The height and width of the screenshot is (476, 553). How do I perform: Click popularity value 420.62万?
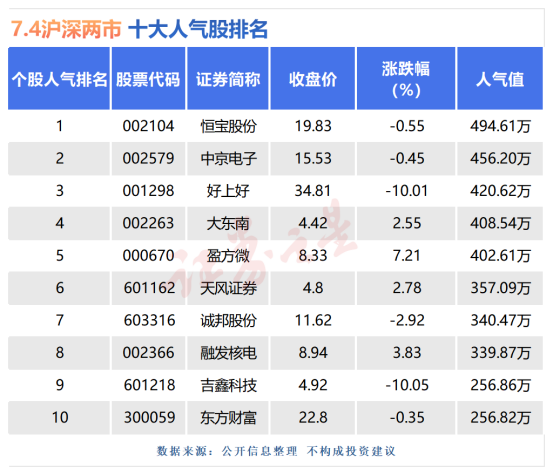click(500, 191)
